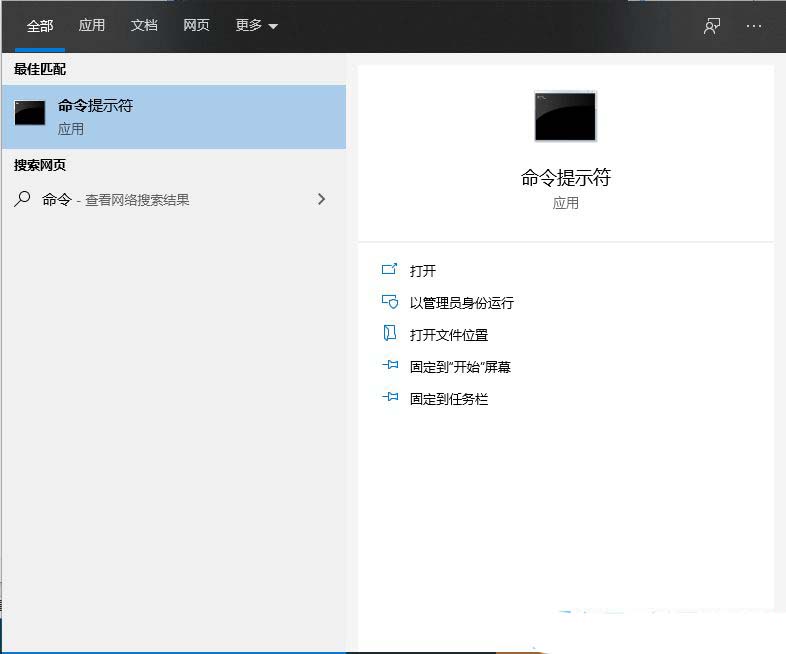786x654 pixels.
Task: Choose 打开文件位置 text in the actions list
Action: [448, 335]
